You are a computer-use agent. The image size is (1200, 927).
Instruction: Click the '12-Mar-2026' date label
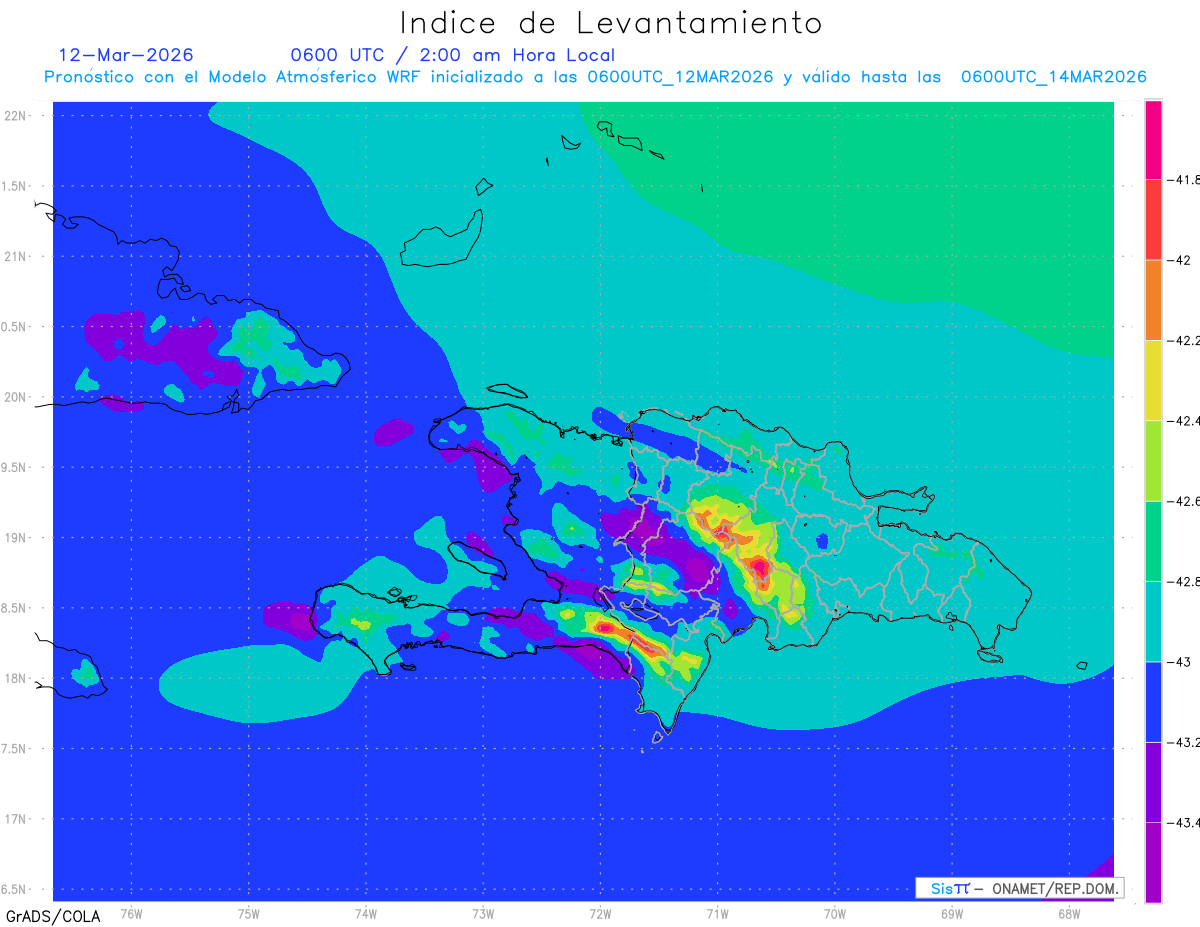point(126,55)
